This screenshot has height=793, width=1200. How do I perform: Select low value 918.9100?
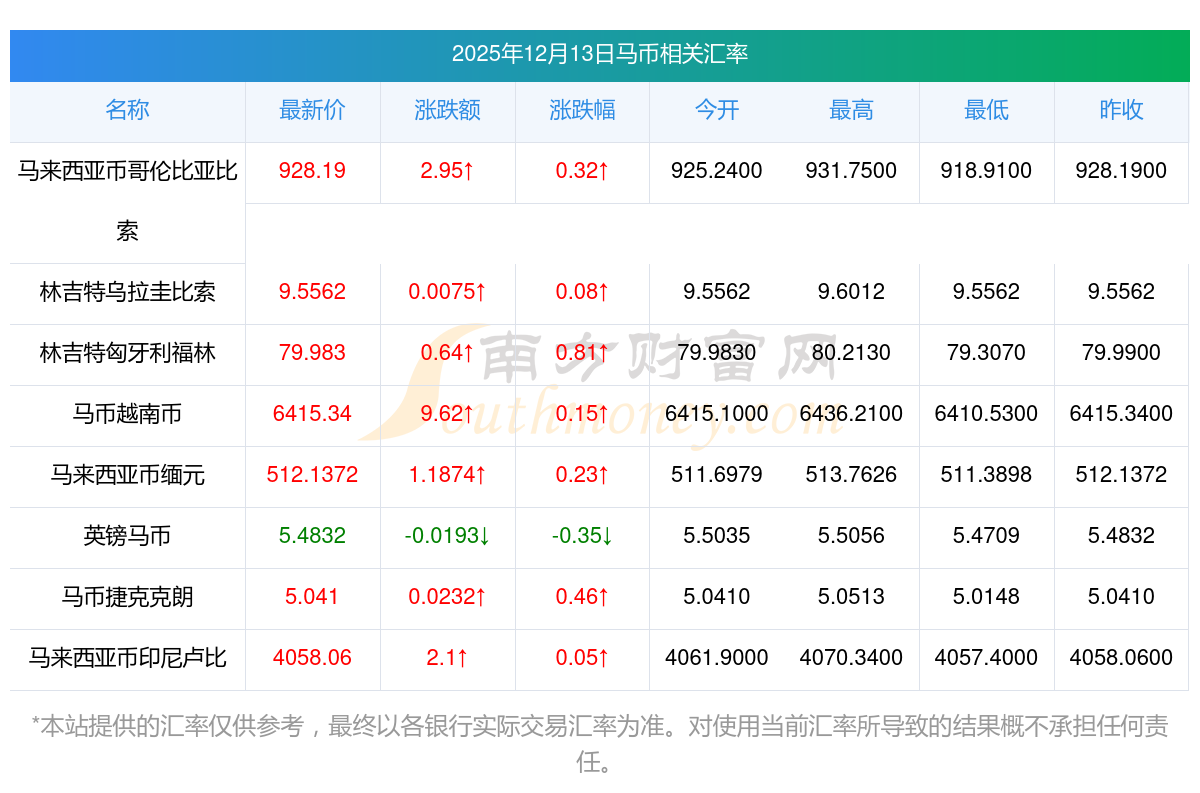point(986,171)
